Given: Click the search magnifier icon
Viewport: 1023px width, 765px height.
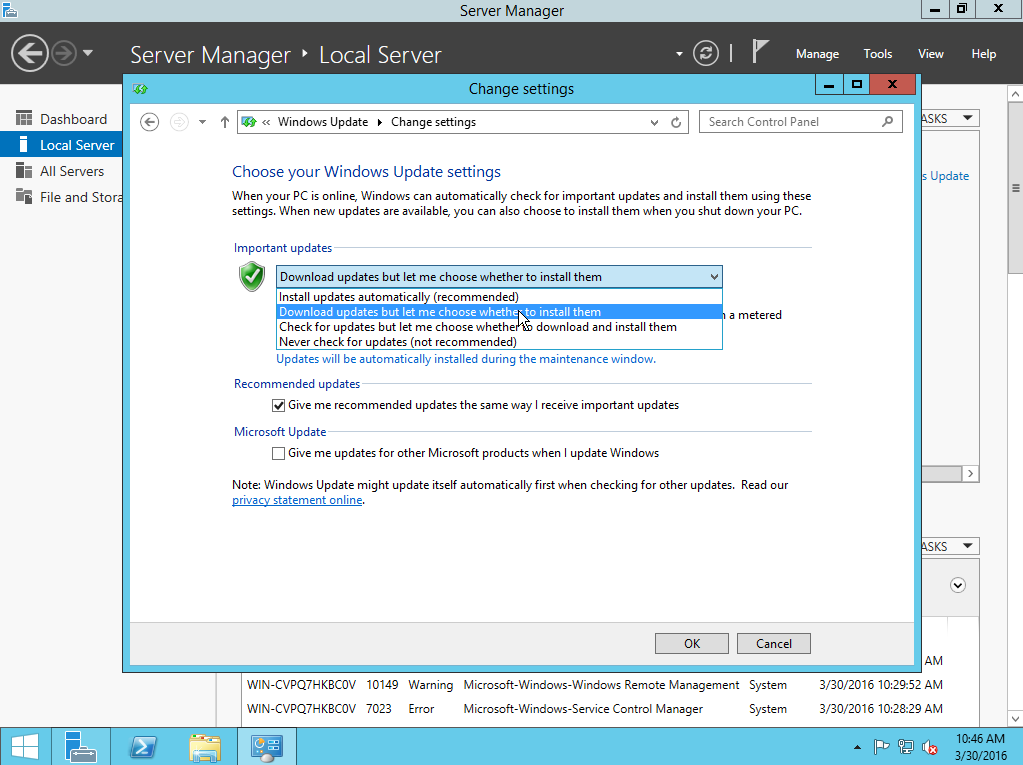Looking at the screenshot, I should (x=887, y=121).
